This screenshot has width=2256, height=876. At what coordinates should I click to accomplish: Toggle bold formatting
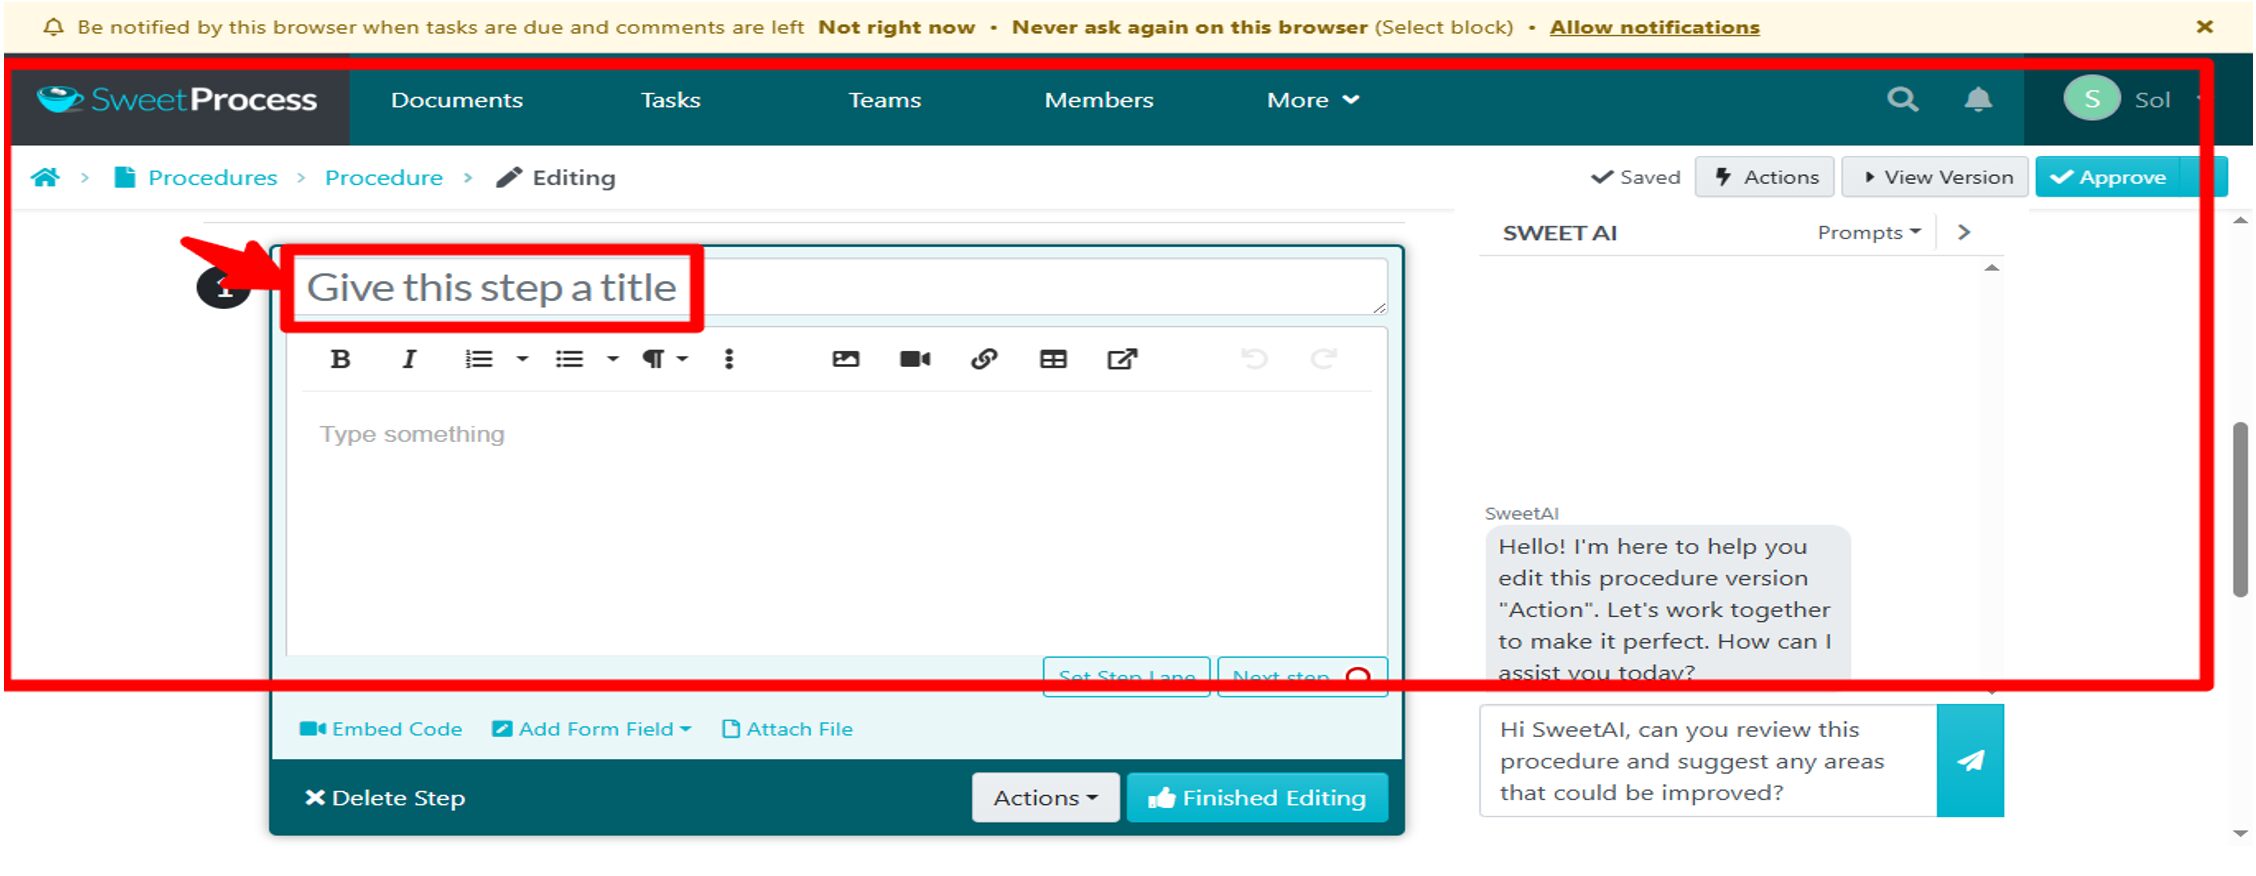[x=340, y=359]
